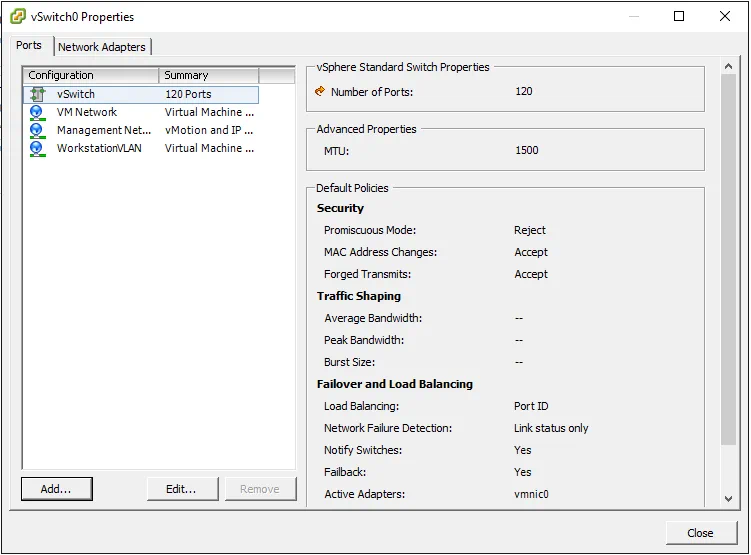Maximize the vSwitch0 Properties window
This screenshot has width=751, height=555.
tap(679, 16)
